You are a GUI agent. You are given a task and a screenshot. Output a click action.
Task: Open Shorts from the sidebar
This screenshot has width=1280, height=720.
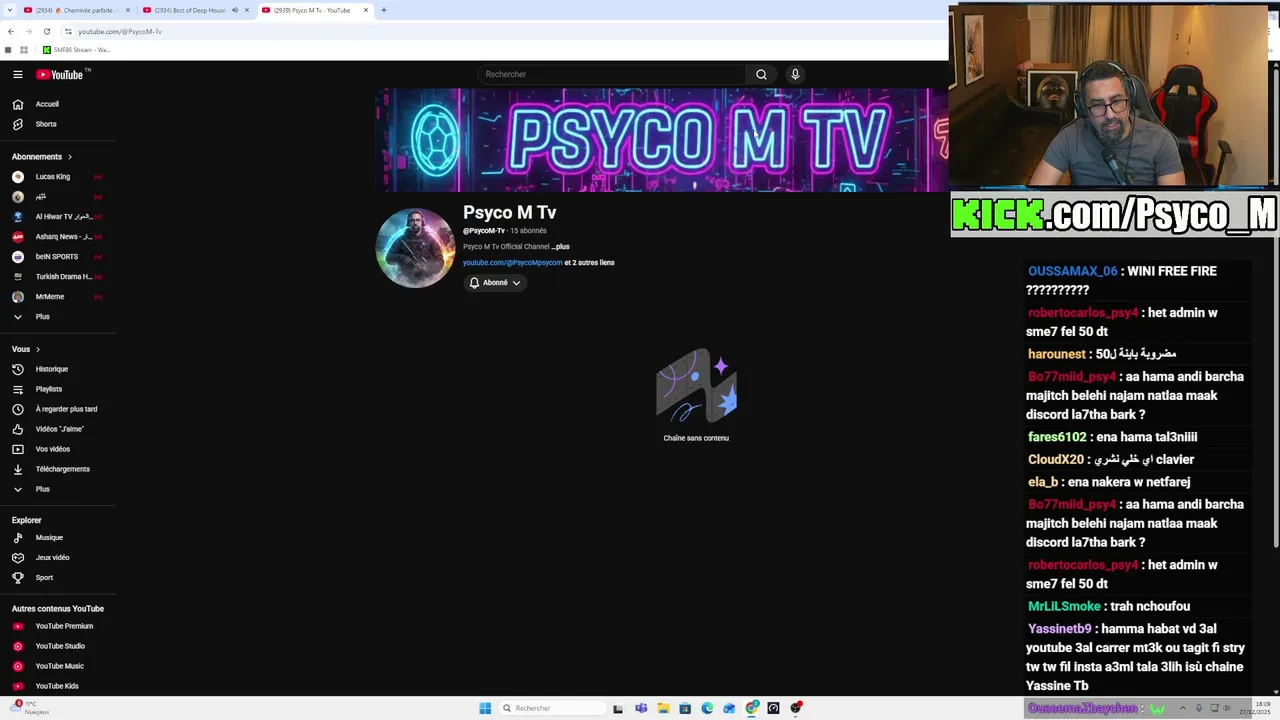46,124
